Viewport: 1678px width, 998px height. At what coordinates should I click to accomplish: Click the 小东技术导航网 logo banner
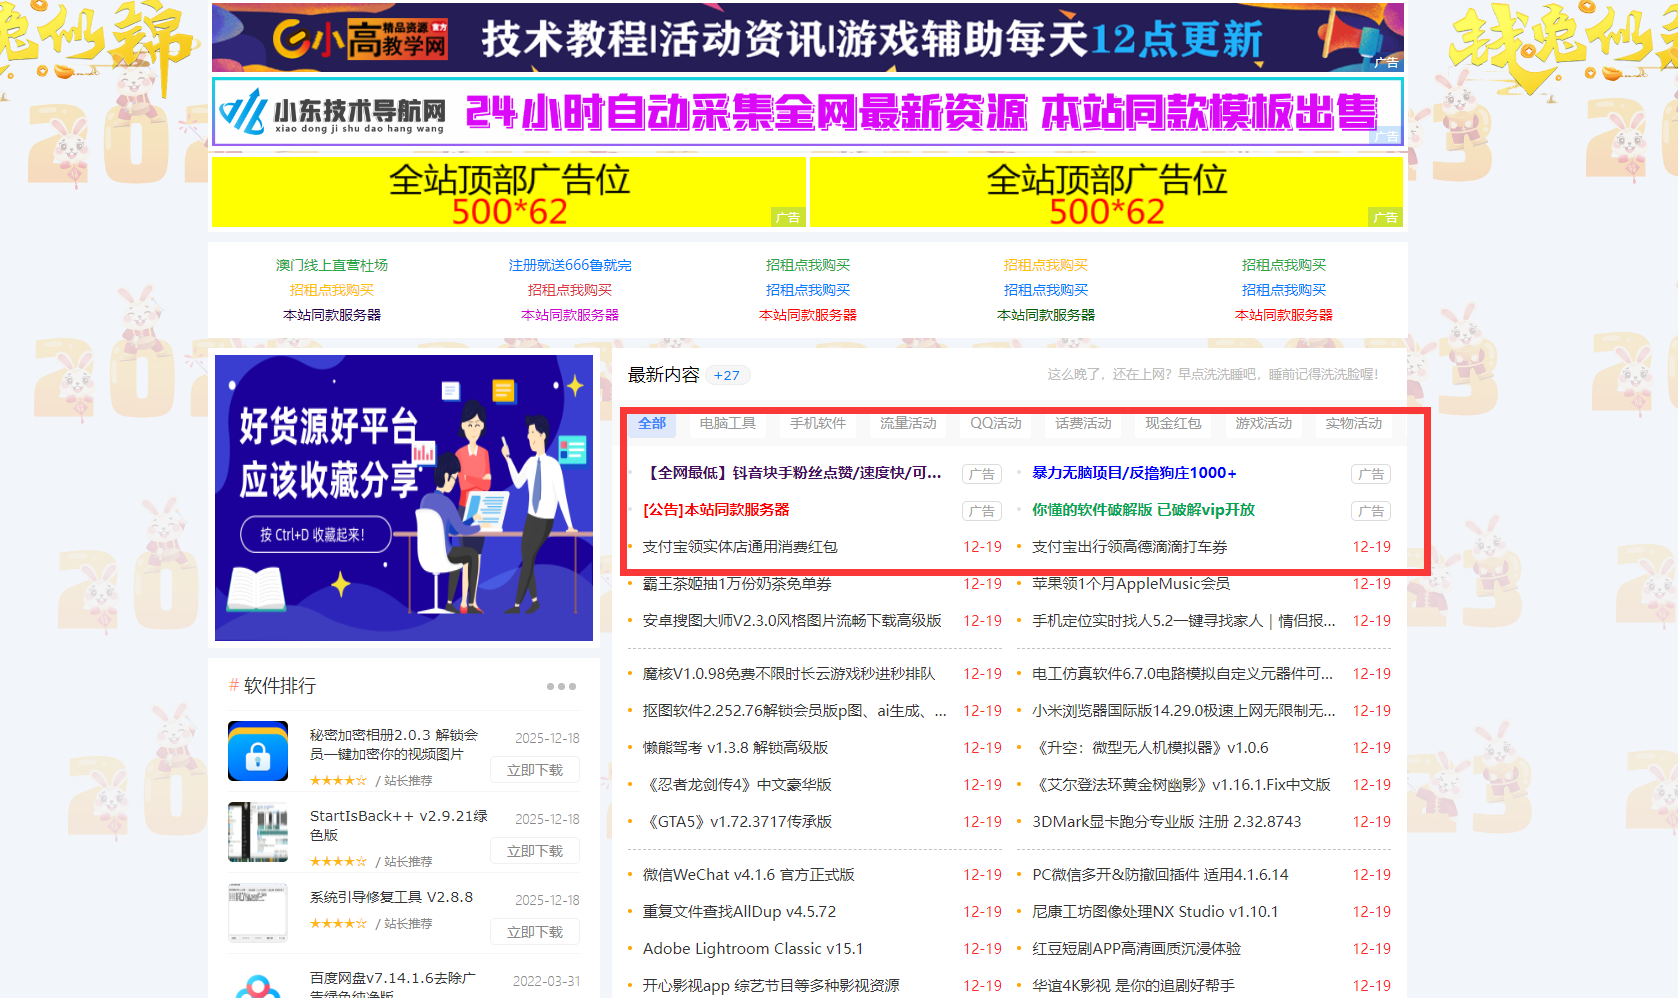807,112
